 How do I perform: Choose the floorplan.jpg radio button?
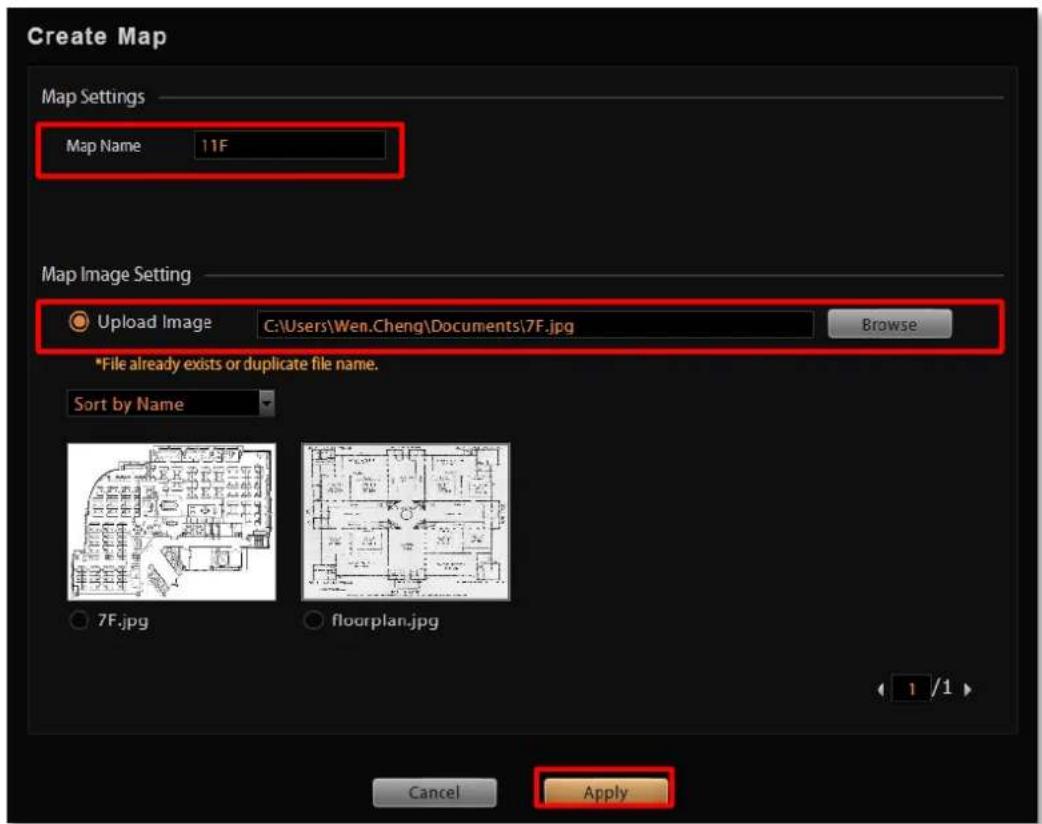[x=312, y=620]
